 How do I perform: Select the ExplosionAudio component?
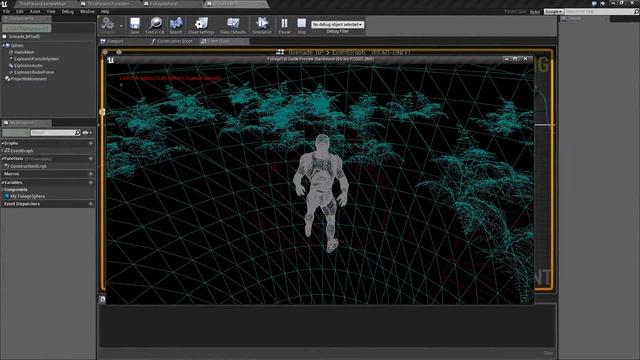tap(28, 65)
